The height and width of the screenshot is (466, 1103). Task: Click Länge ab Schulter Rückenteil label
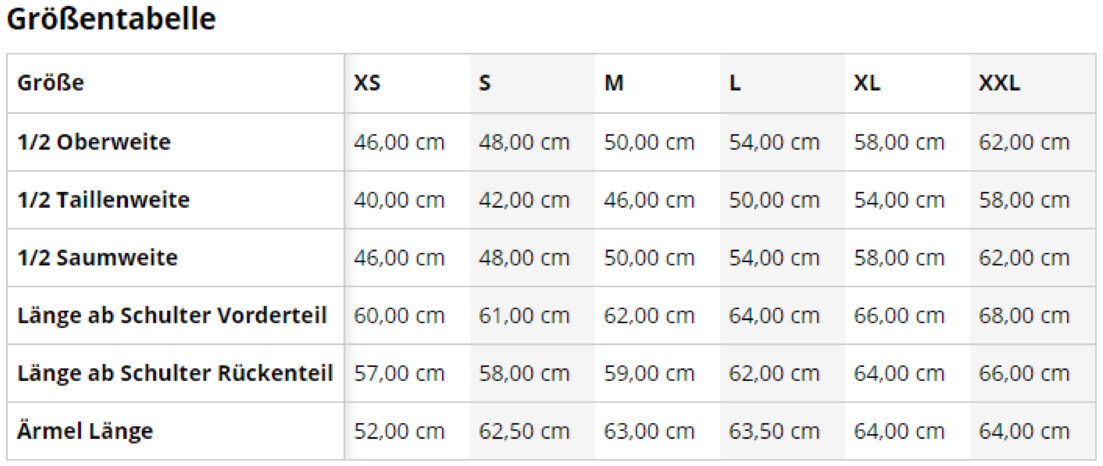pos(175,374)
